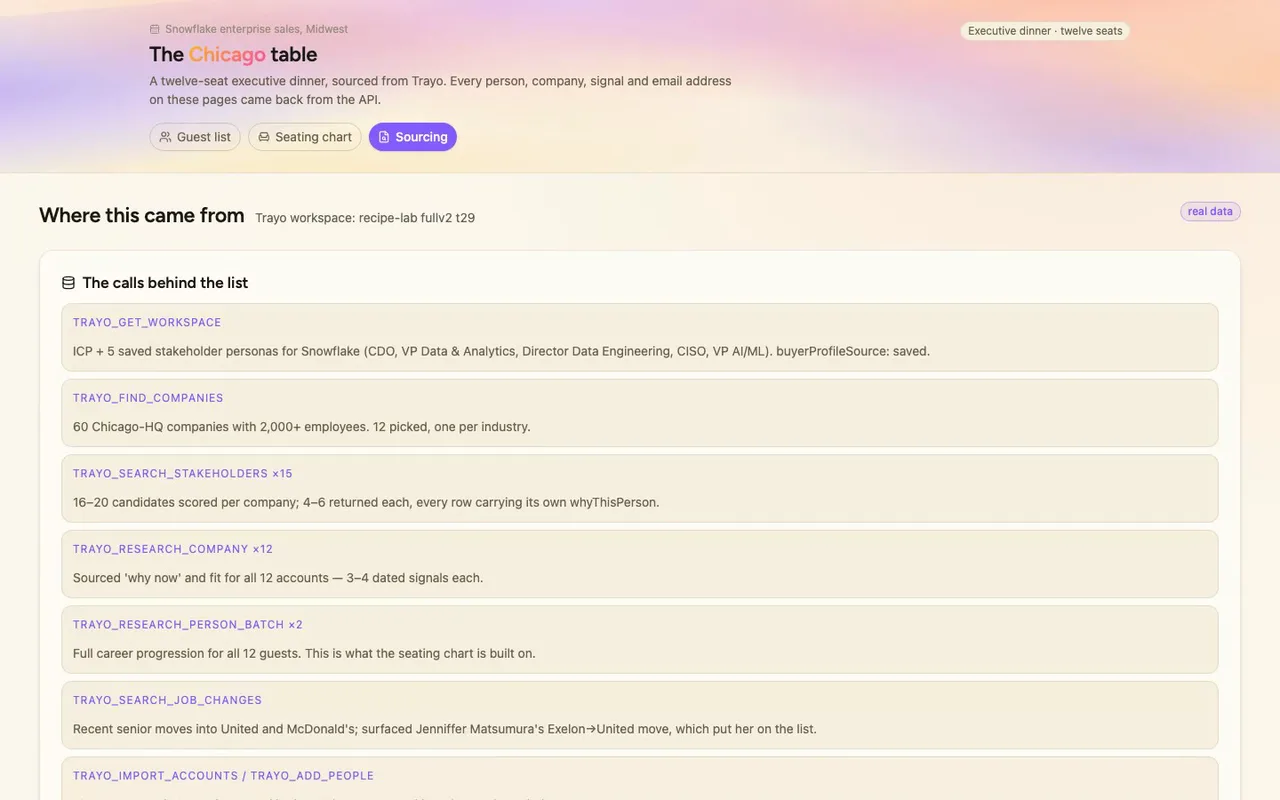
Task: Click the document icon in Sourcing tab
Action: click(384, 137)
